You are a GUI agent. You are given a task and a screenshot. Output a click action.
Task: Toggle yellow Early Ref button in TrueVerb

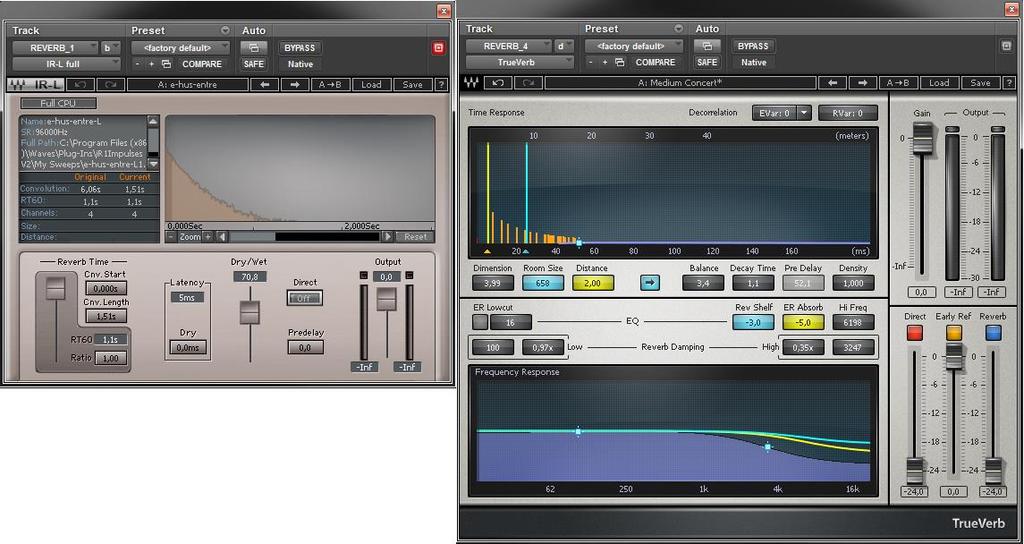[x=954, y=333]
